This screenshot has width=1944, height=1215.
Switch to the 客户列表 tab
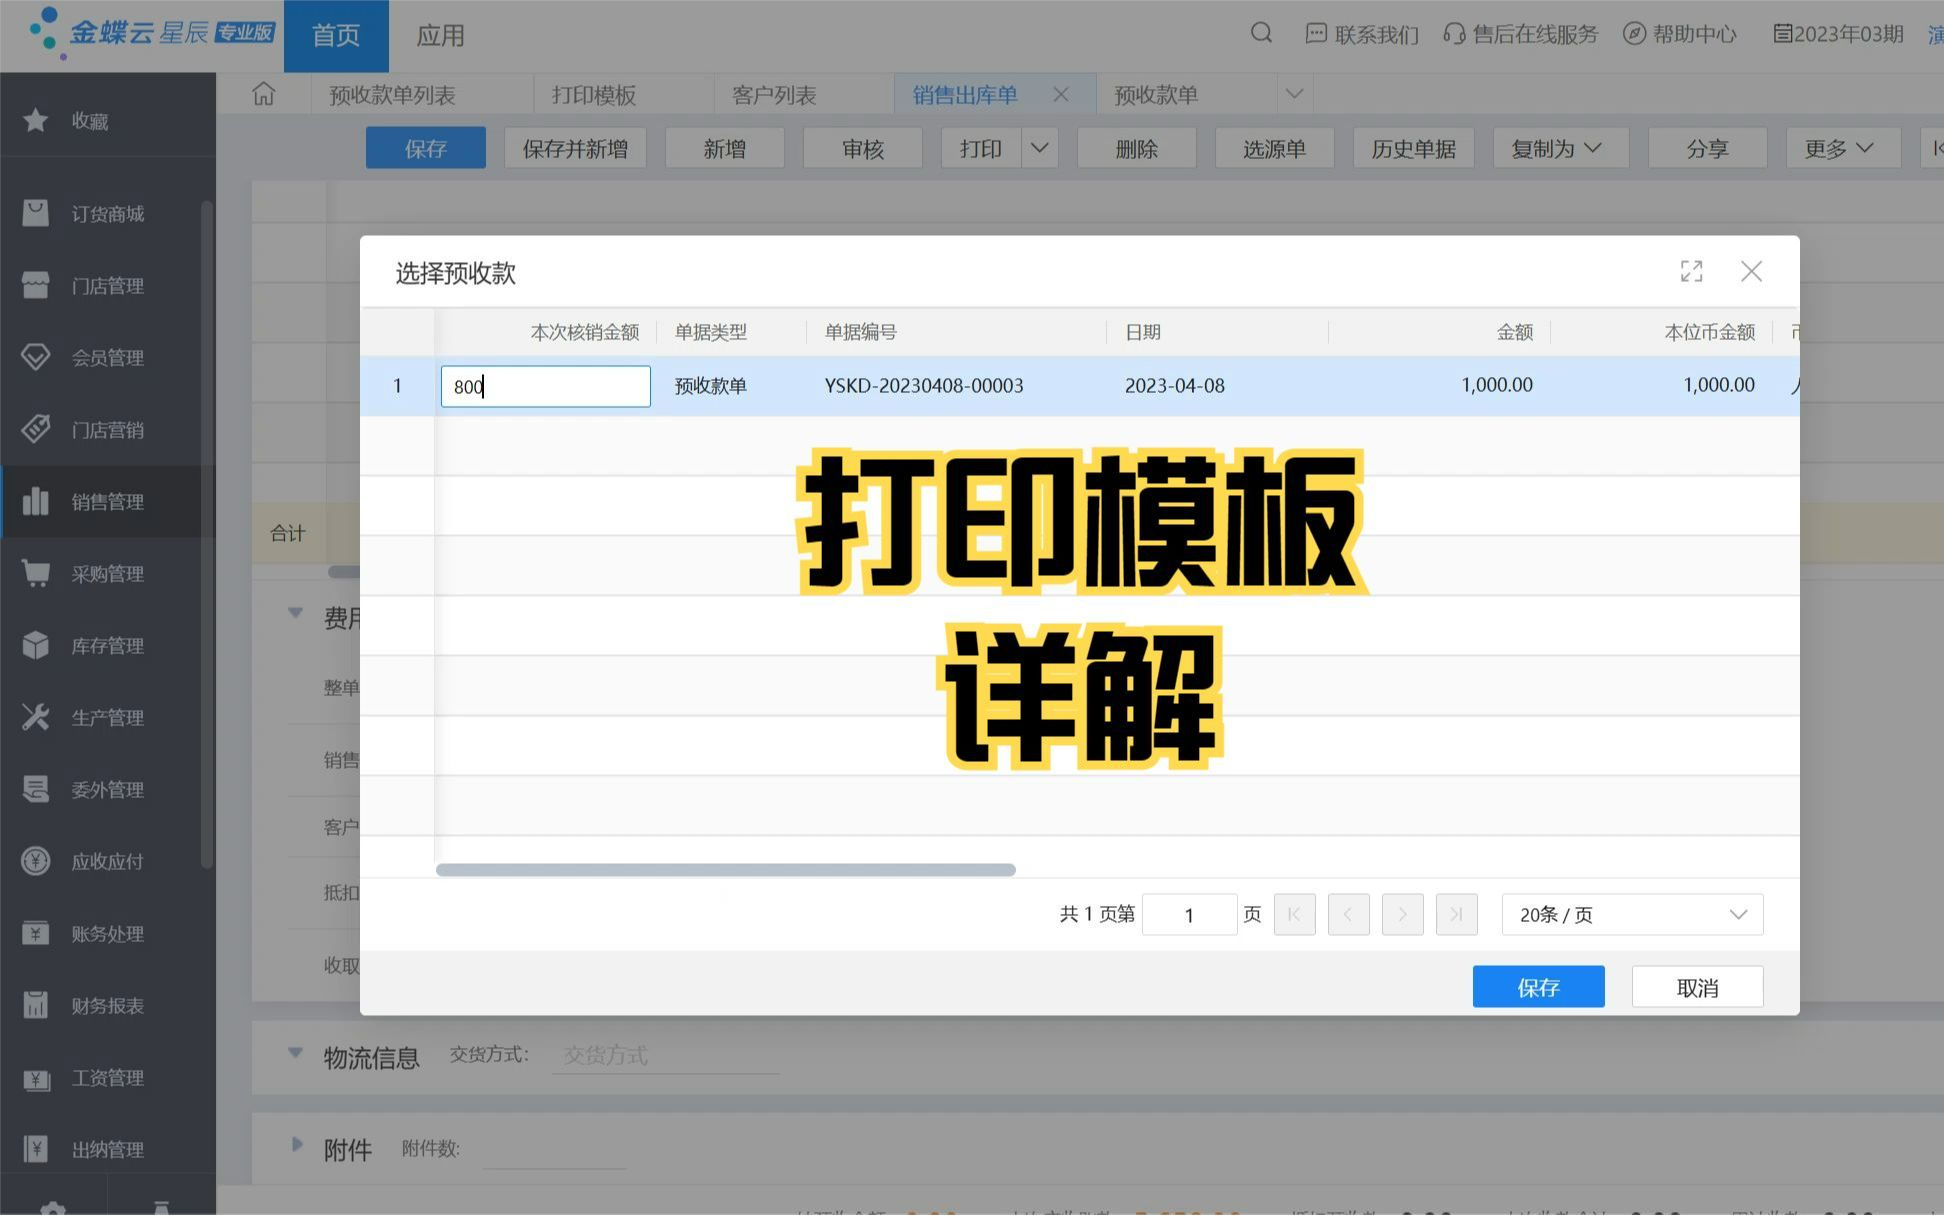[x=775, y=95]
